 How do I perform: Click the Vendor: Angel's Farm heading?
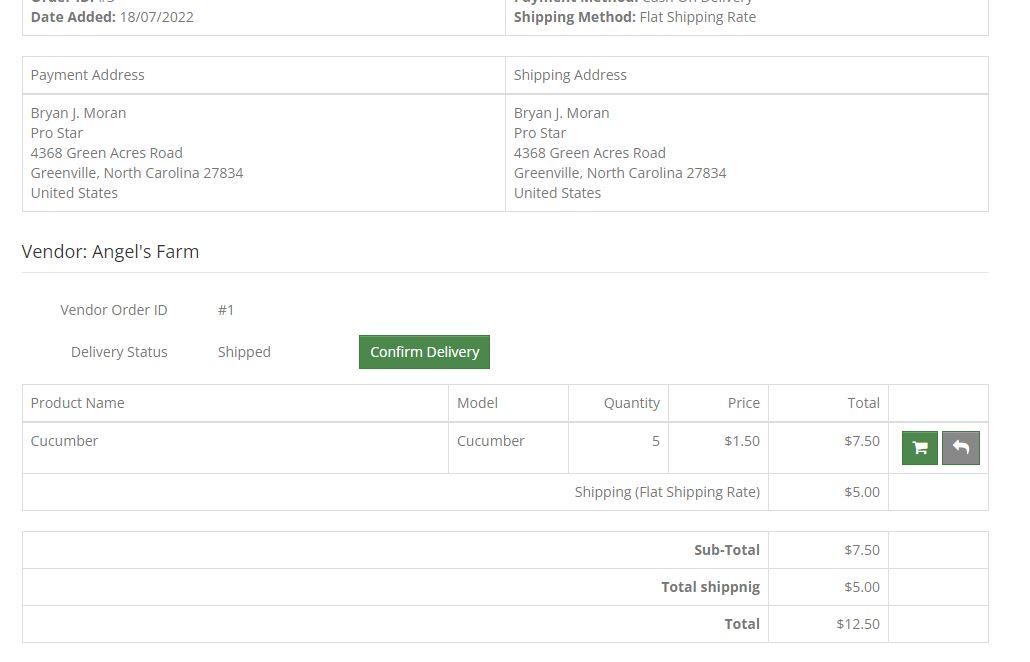point(111,252)
